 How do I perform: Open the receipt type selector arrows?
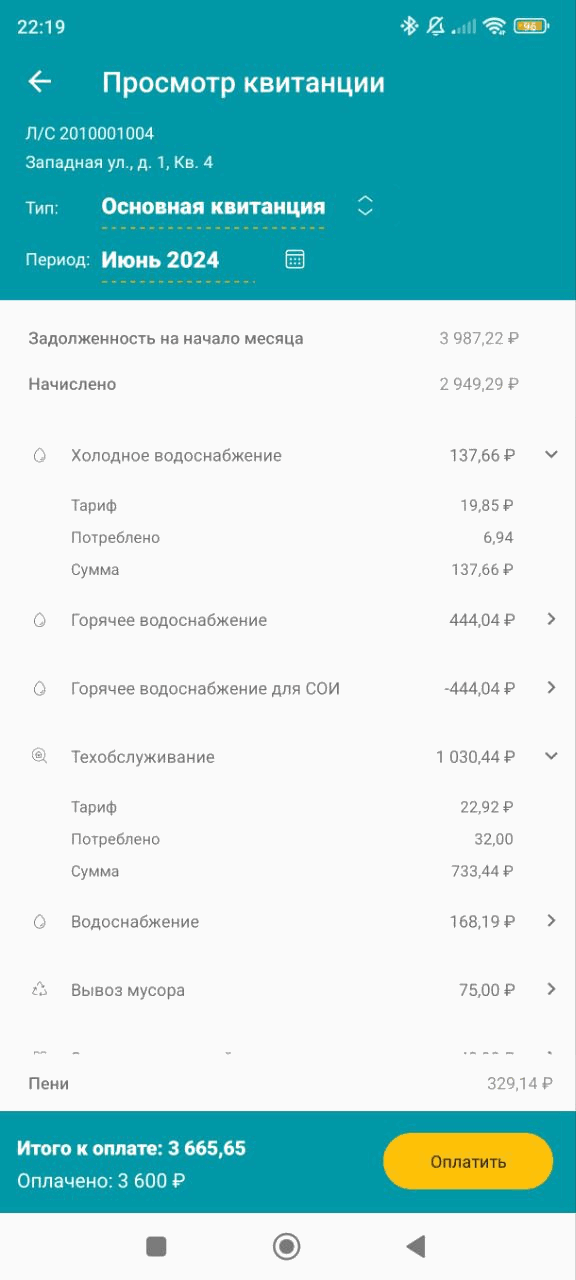(365, 206)
